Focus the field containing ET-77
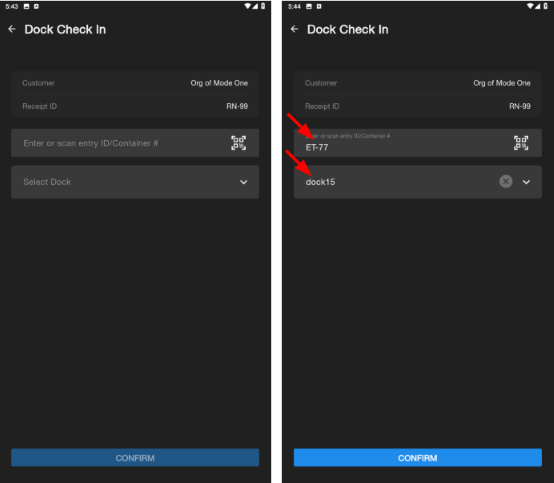Screen dimensions: 554x483 [x=418, y=143]
